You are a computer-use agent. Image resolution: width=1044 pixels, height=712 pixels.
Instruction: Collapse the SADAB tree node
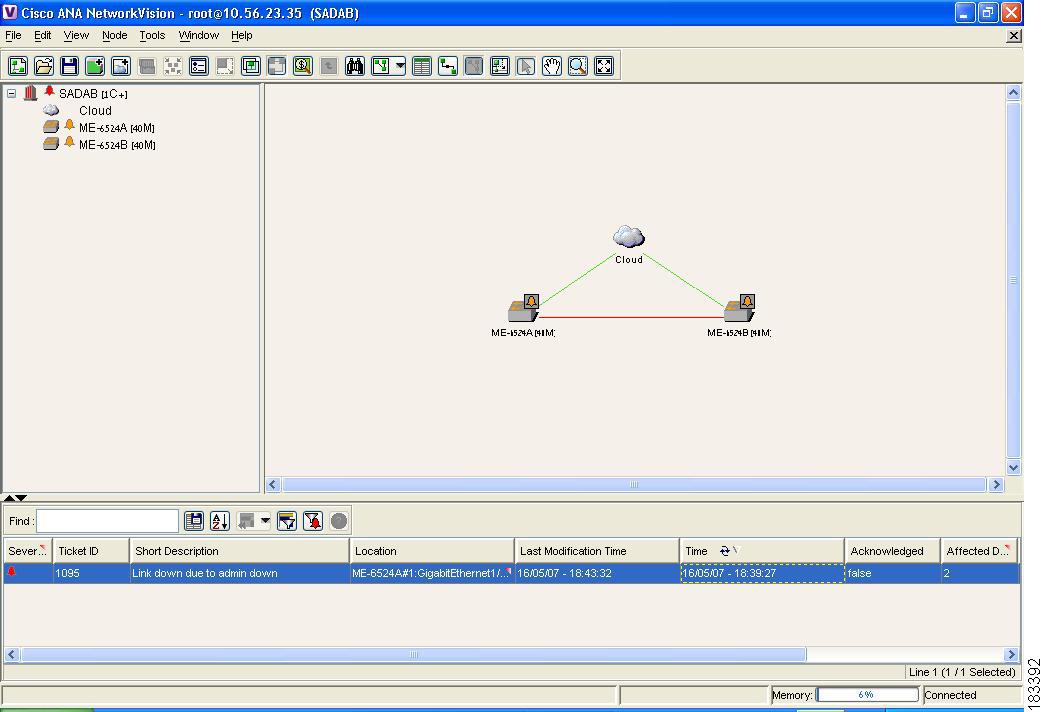click(x=12, y=94)
